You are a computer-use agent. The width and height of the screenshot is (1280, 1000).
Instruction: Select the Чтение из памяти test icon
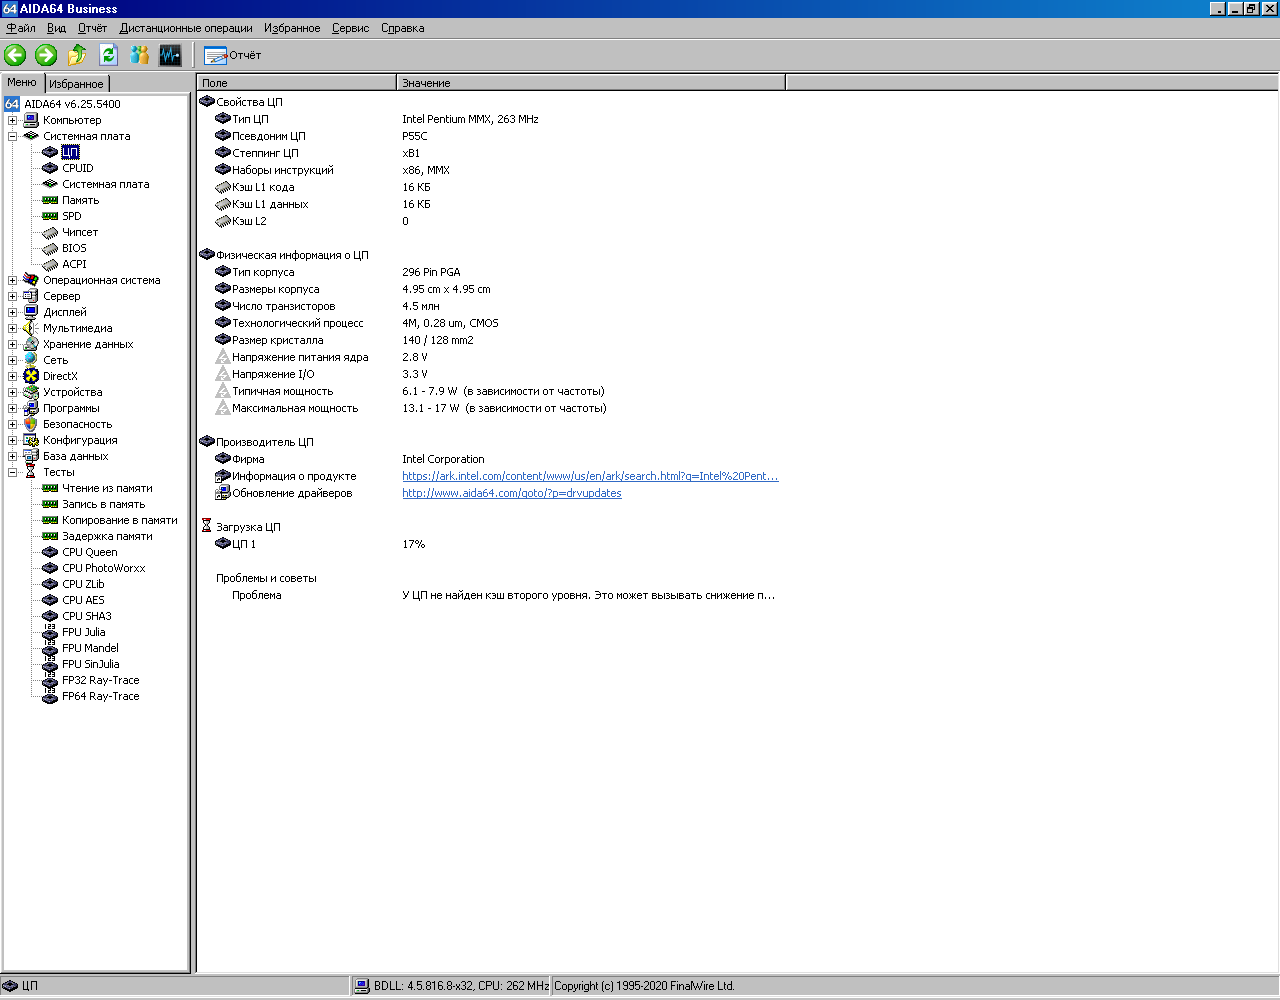[x=50, y=488]
